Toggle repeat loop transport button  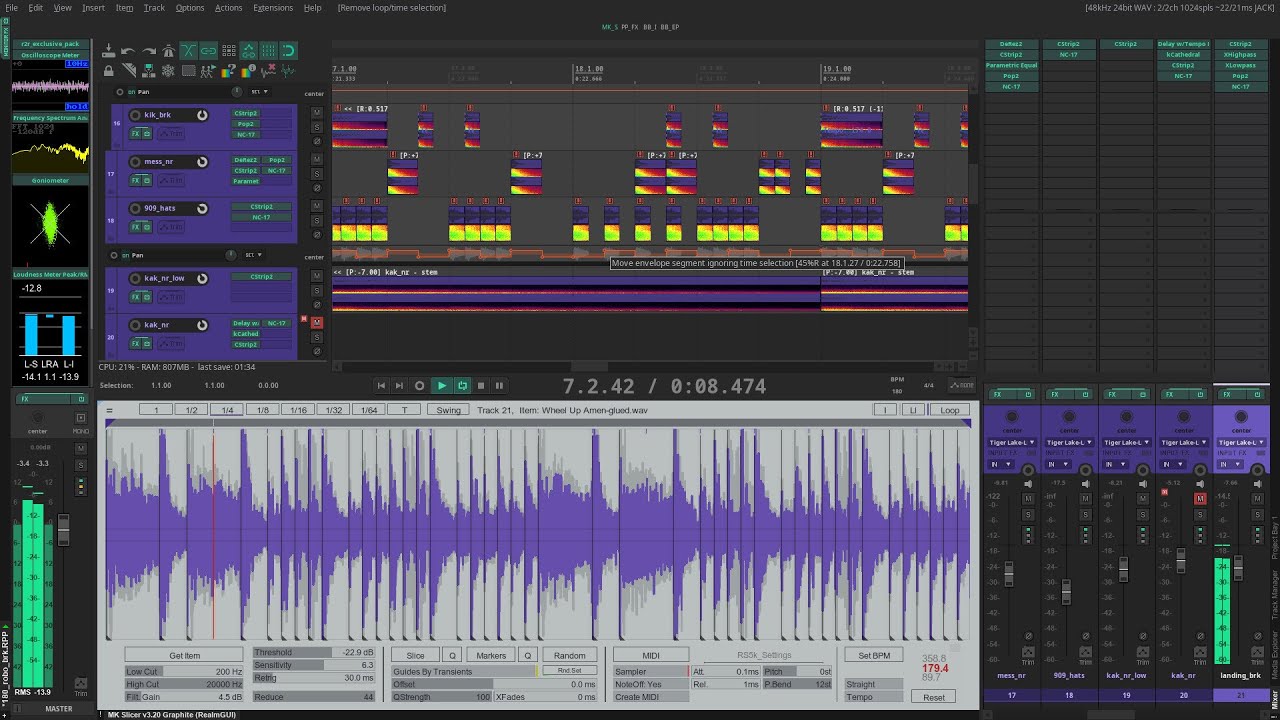tap(462, 385)
